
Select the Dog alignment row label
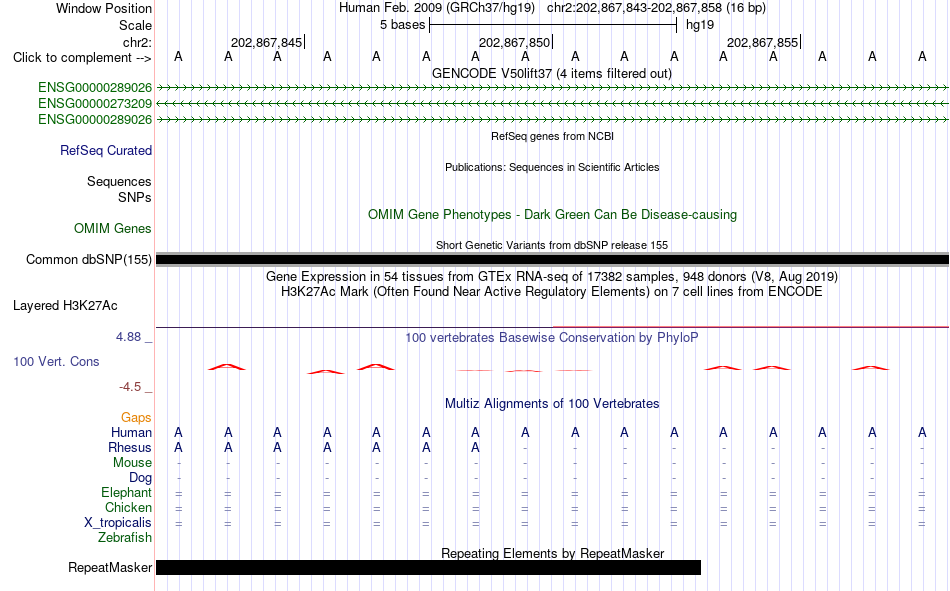tap(140, 478)
